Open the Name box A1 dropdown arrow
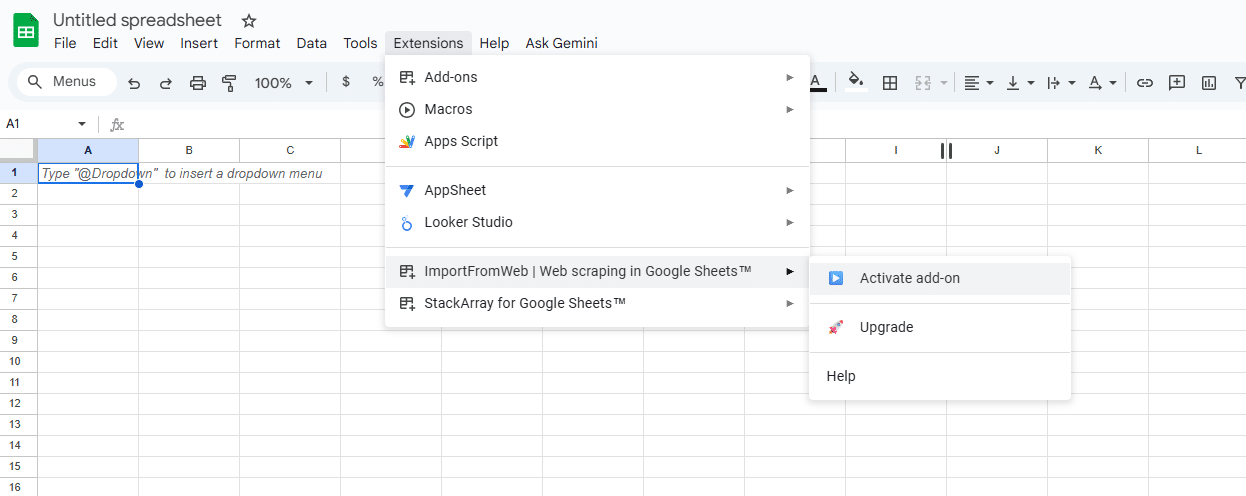Image resolution: width=1246 pixels, height=496 pixels. pyautogui.click(x=82, y=124)
